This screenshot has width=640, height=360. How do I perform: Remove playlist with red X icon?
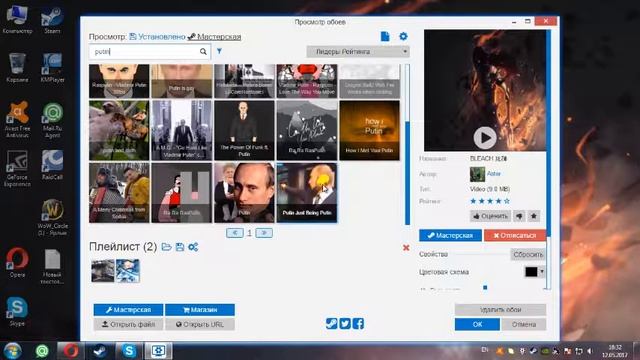coord(406,247)
